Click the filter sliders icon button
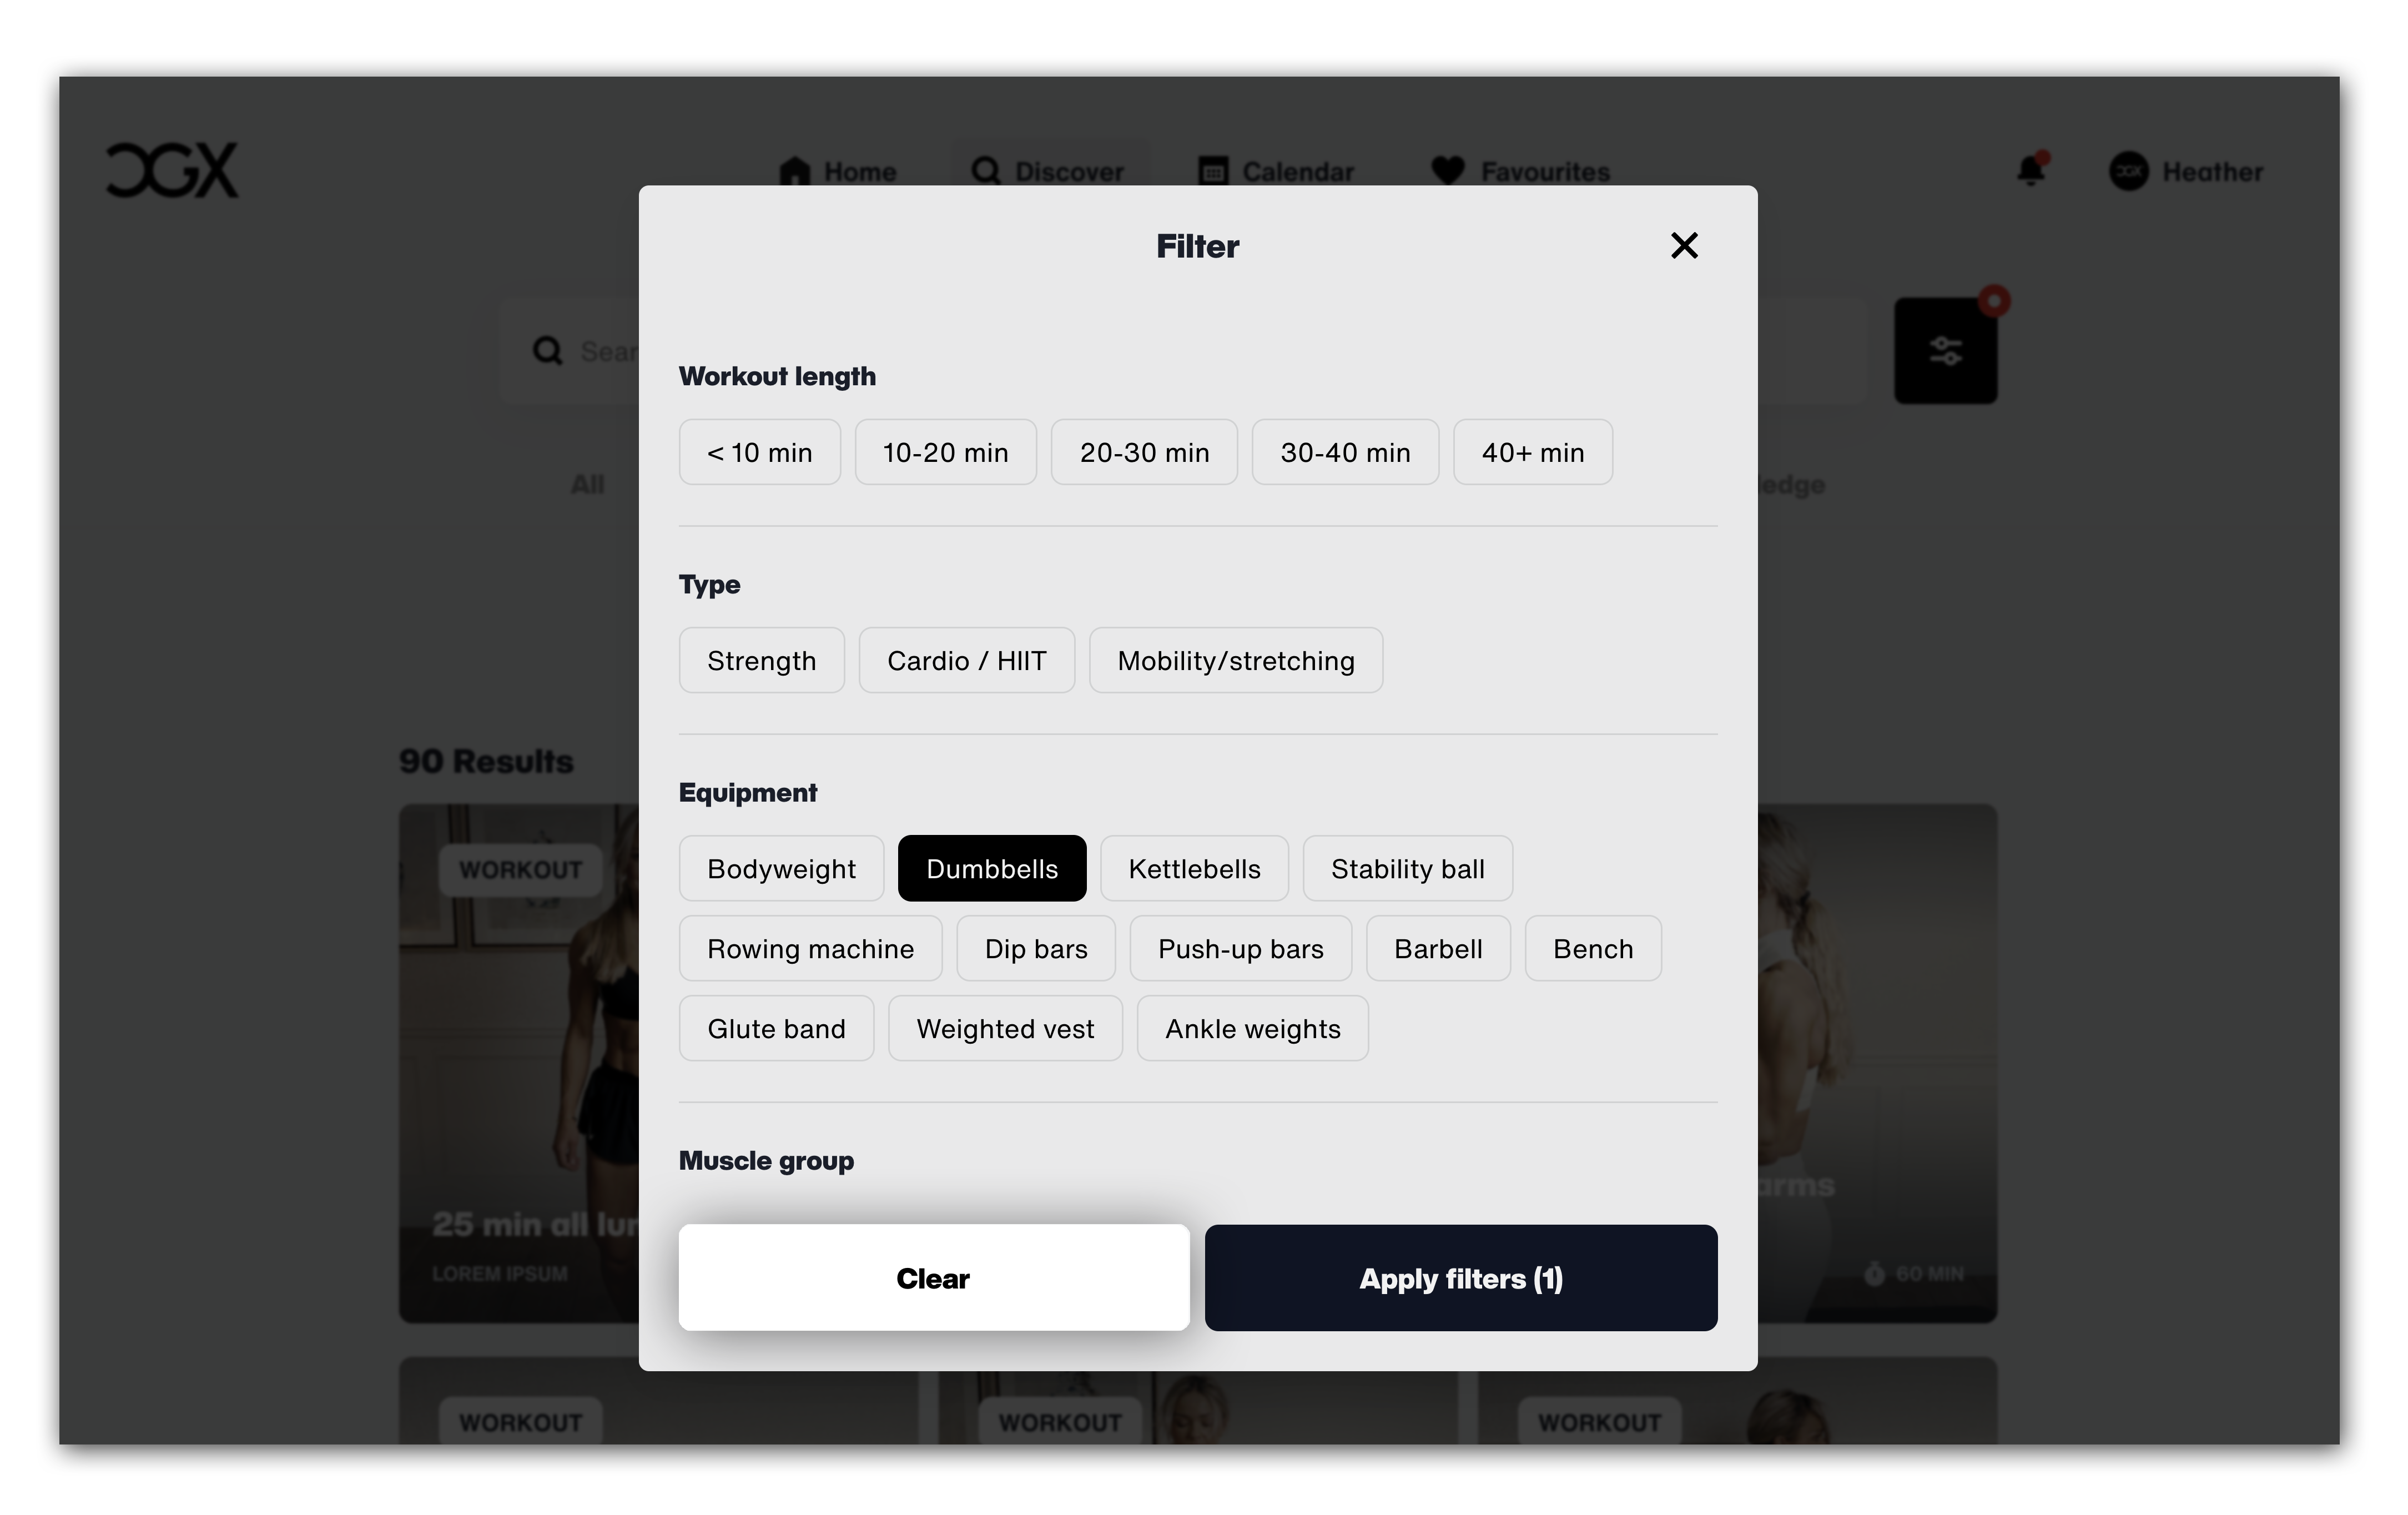Viewport: 2408px width, 1515px height. click(1945, 351)
